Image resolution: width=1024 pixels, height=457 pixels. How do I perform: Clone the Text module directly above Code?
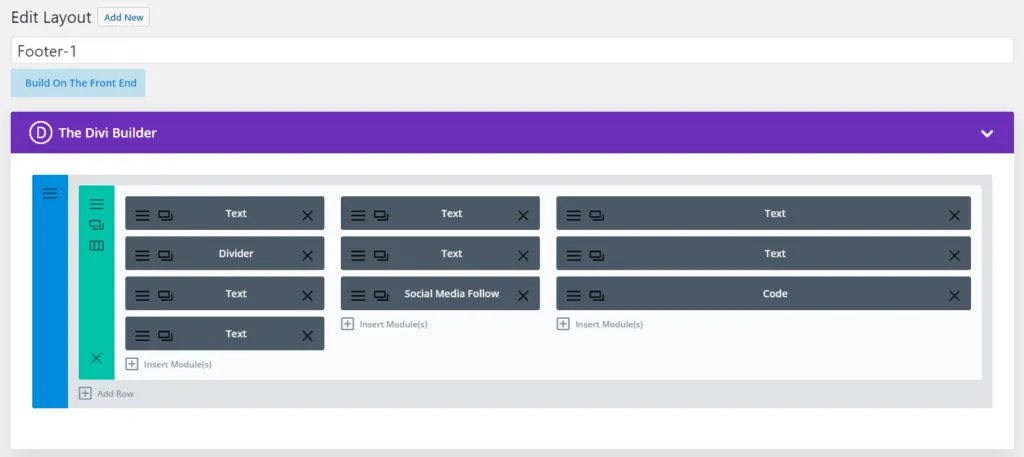596,255
